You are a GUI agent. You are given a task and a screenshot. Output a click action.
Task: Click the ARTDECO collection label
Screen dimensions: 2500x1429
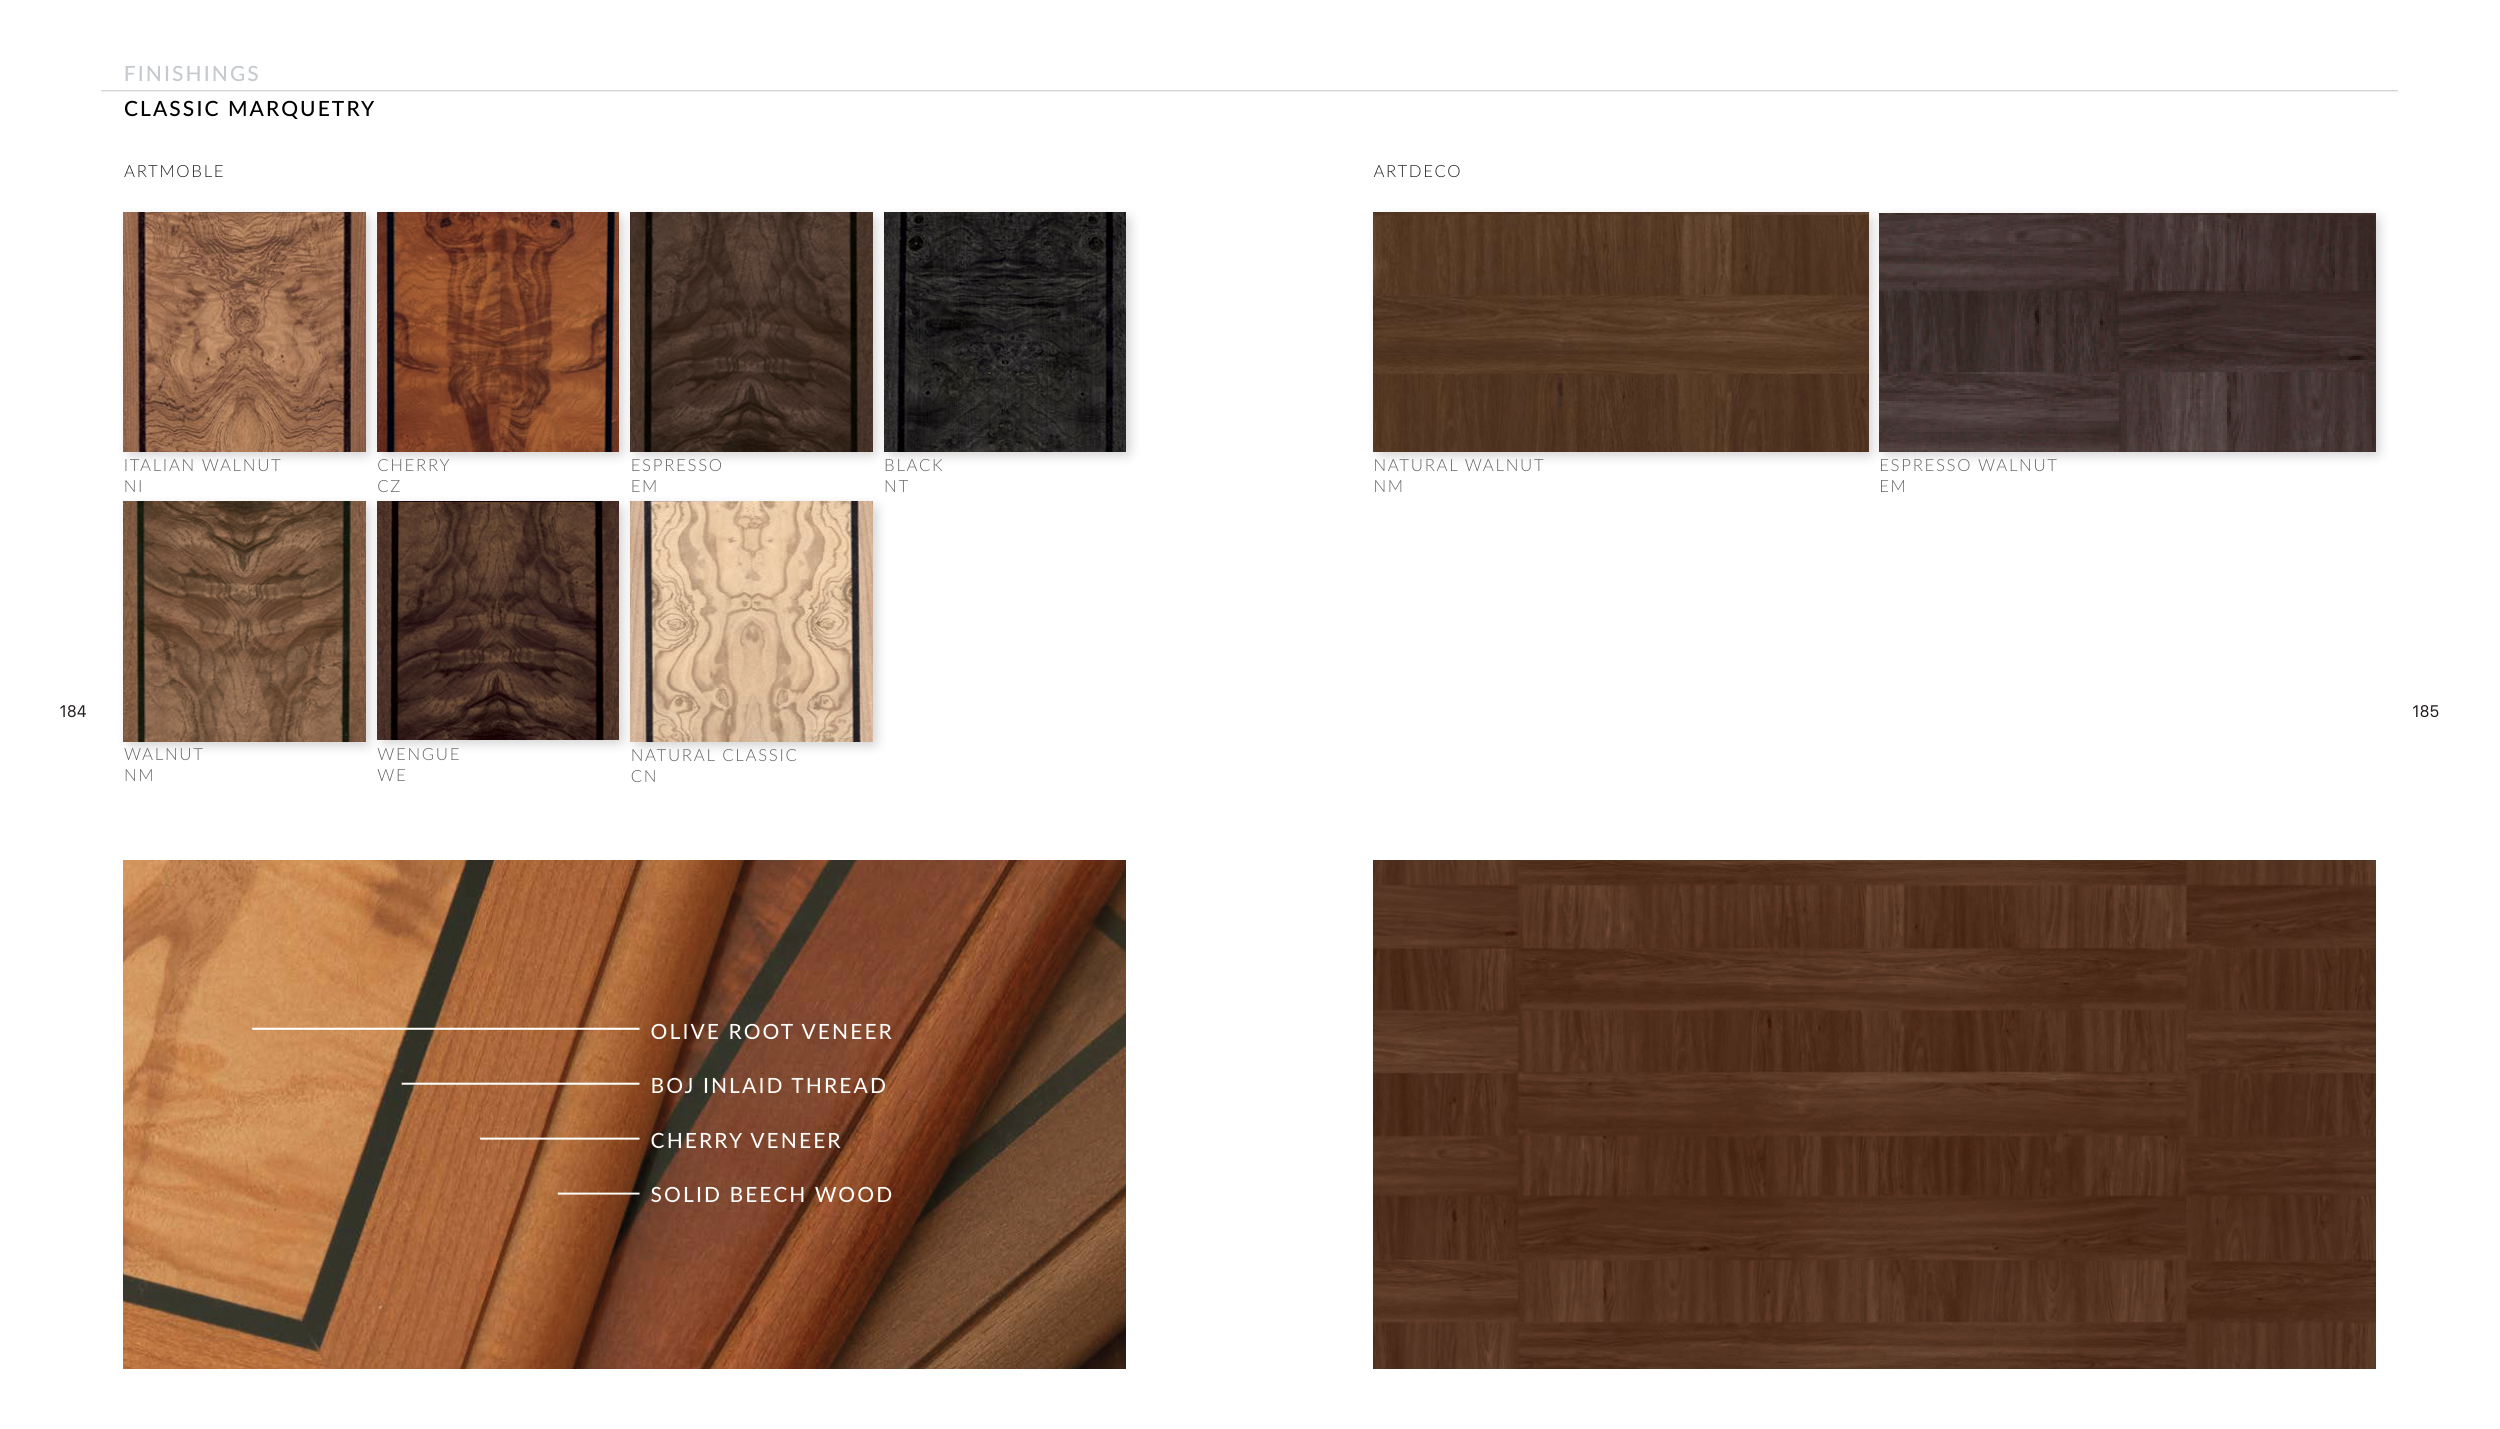pos(1416,171)
